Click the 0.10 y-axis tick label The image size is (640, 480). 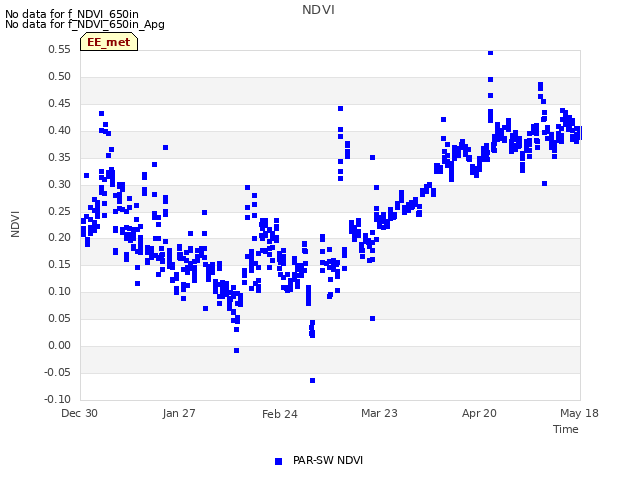pyautogui.click(x=60, y=291)
